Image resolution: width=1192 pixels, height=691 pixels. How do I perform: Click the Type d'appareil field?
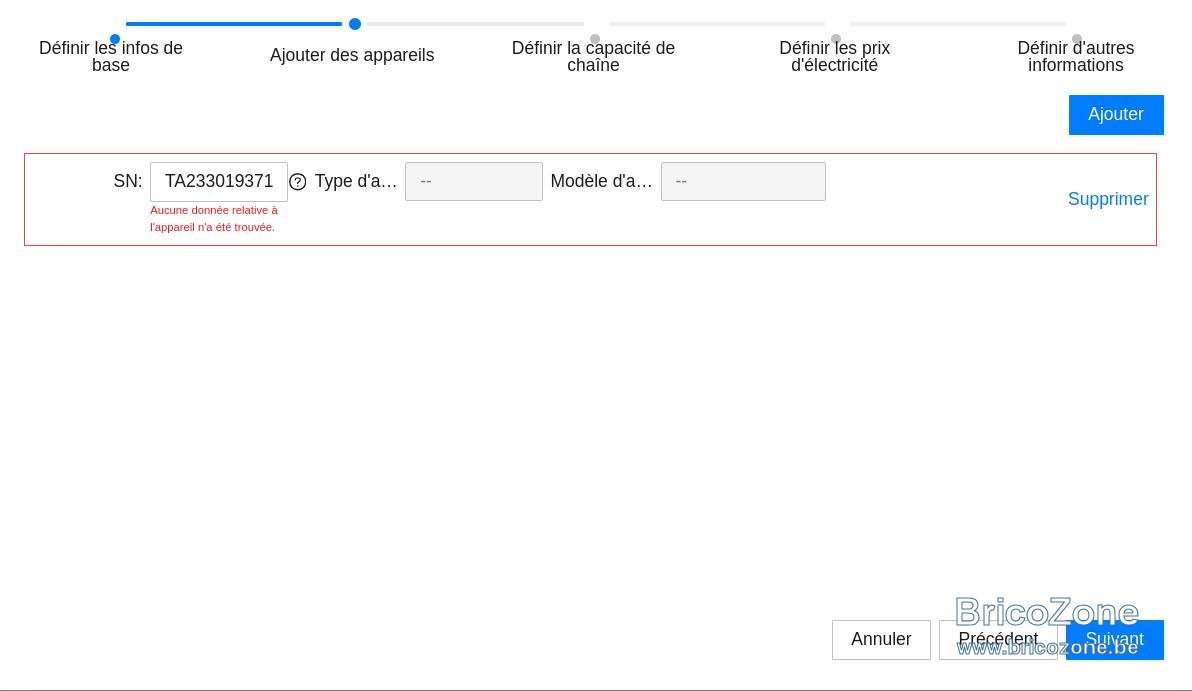pyautogui.click(x=474, y=182)
